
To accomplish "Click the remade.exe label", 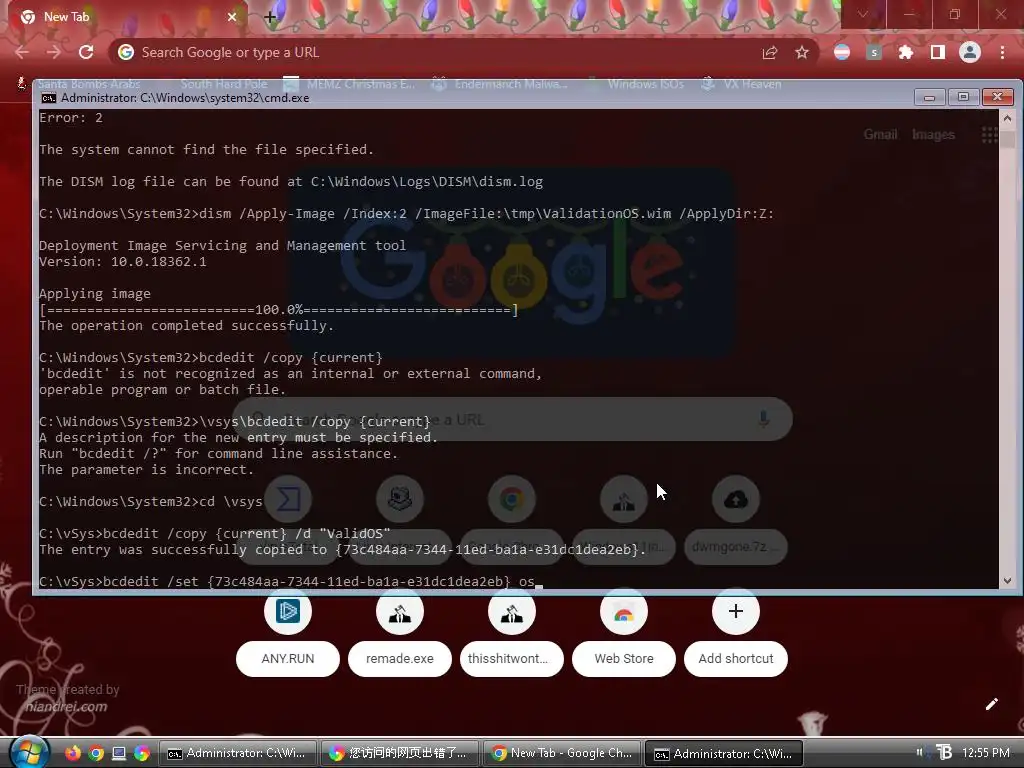I will pyautogui.click(x=400, y=659).
